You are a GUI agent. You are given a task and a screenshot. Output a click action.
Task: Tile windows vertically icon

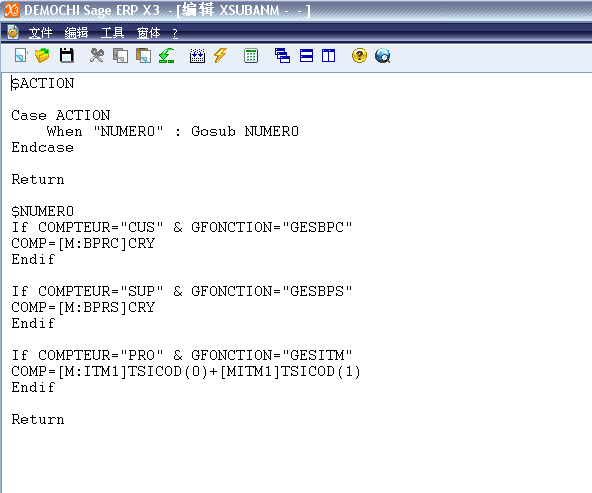point(328,56)
